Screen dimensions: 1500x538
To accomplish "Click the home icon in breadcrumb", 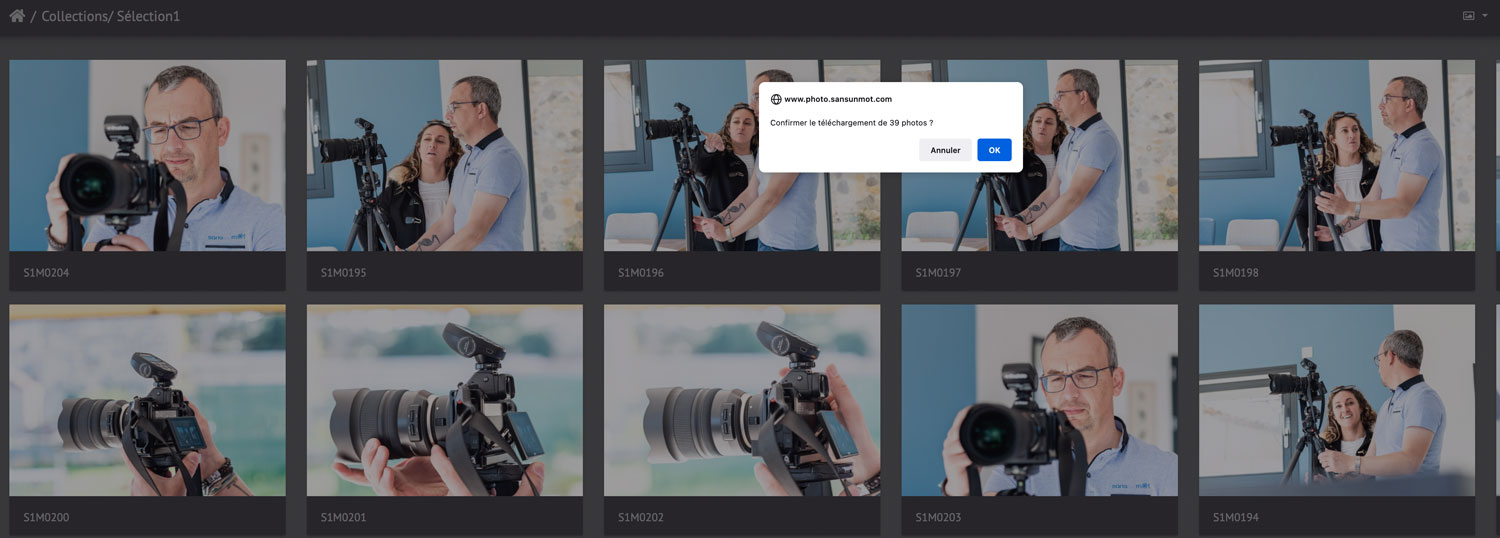I will (x=17, y=16).
